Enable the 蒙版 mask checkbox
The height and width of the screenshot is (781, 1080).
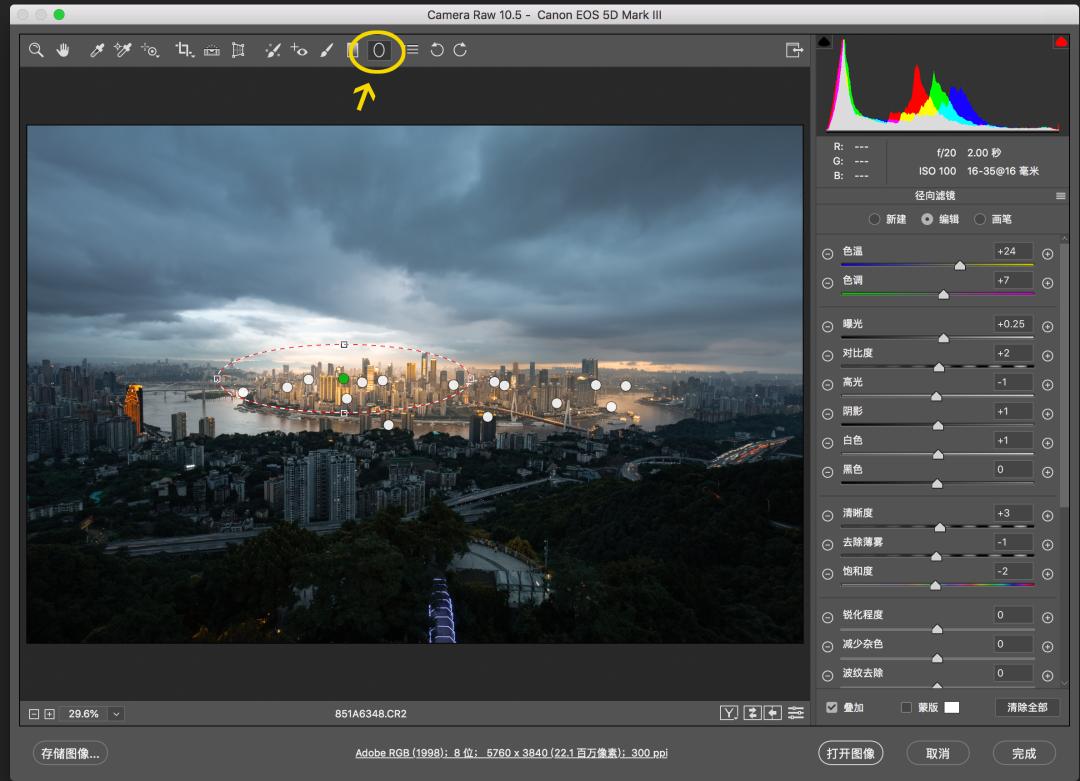click(906, 707)
